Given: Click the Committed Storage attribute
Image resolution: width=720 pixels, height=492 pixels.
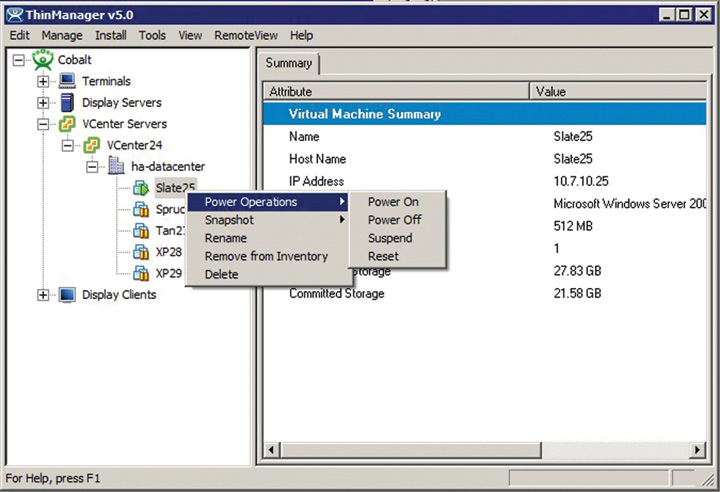Looking at the screenshot, I should (337, 294).
